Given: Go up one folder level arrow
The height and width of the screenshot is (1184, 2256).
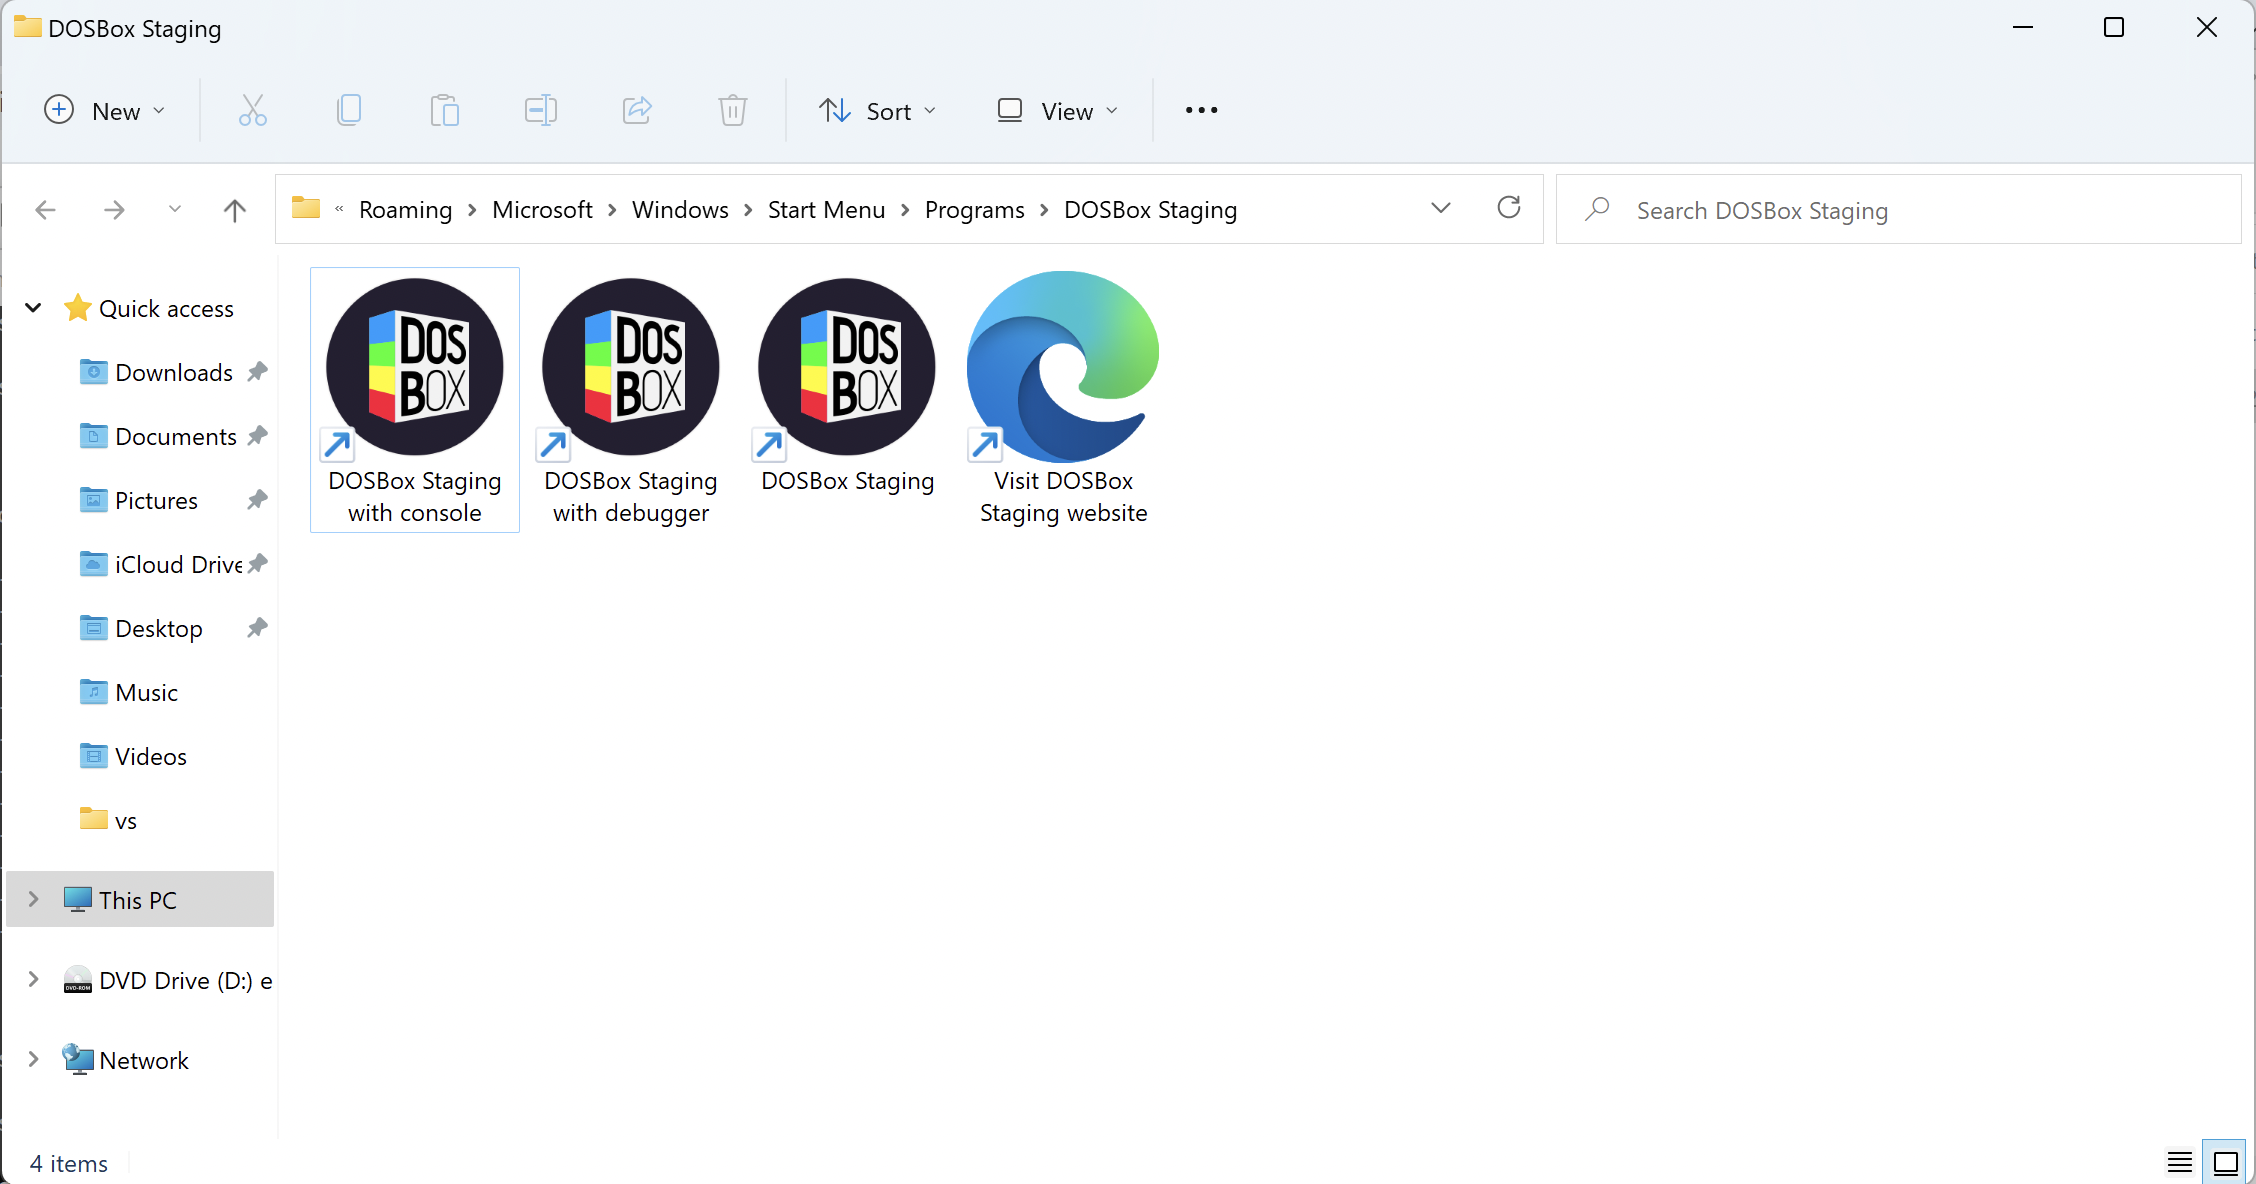Looking at the screenshot, I should coord(234,210).
